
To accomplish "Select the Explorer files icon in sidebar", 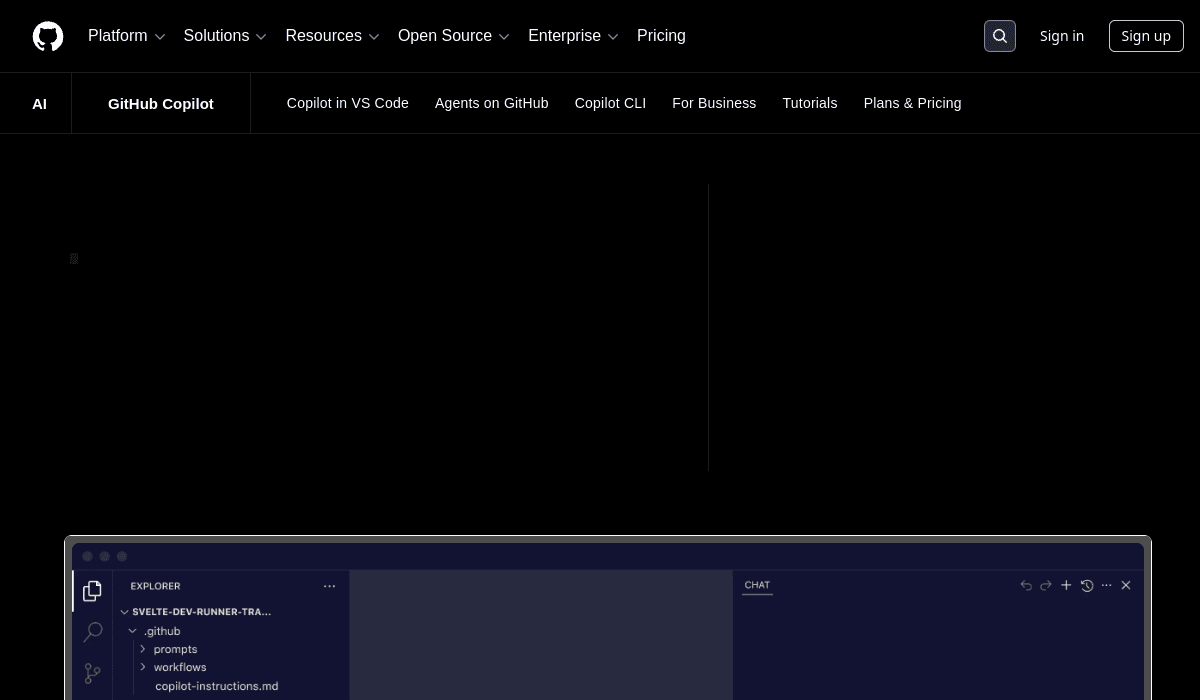I will click(92, 591).
